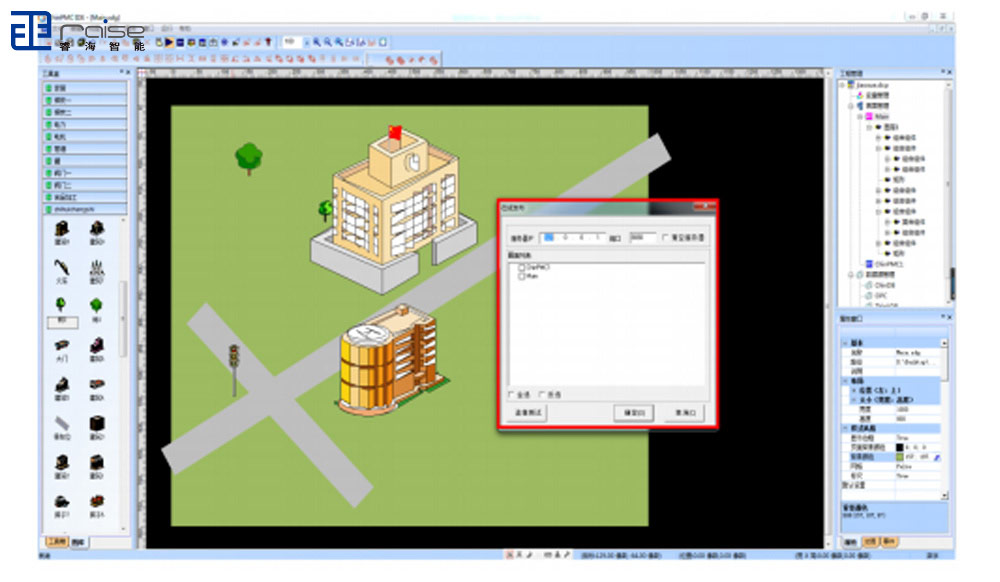
Task: Switch to the 工具箱 tab below the toolbox
Action: 57,542
